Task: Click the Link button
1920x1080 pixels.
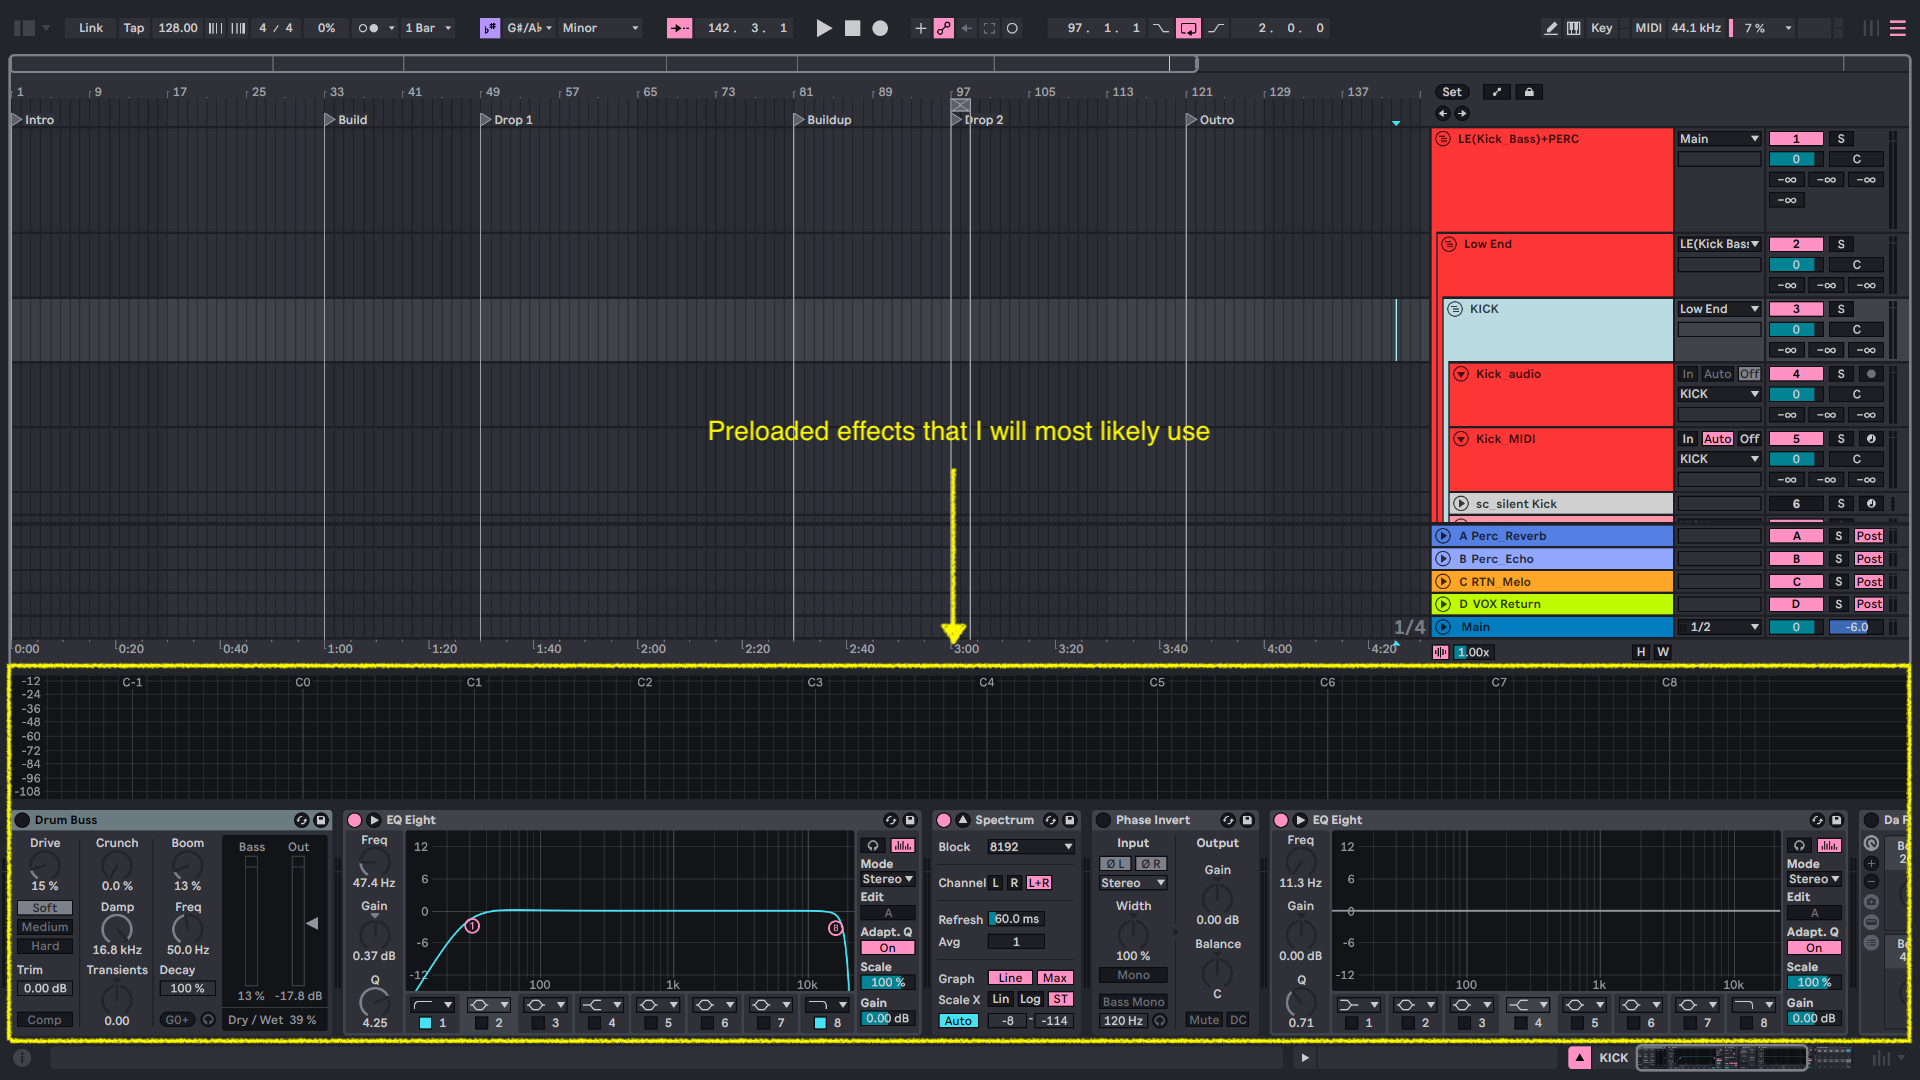Action: 91,28
